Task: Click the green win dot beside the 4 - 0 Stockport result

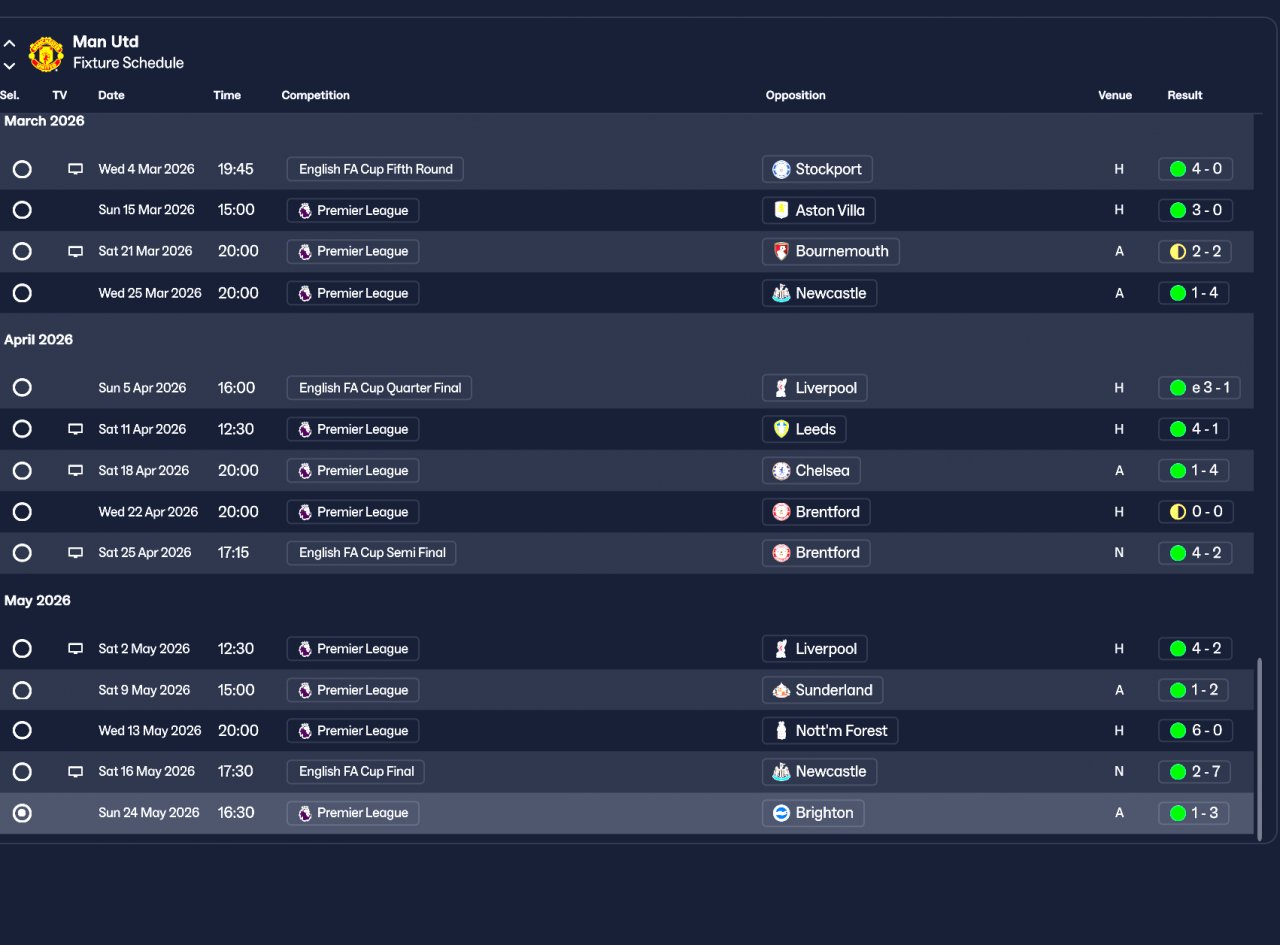Action: point(1178,169)
